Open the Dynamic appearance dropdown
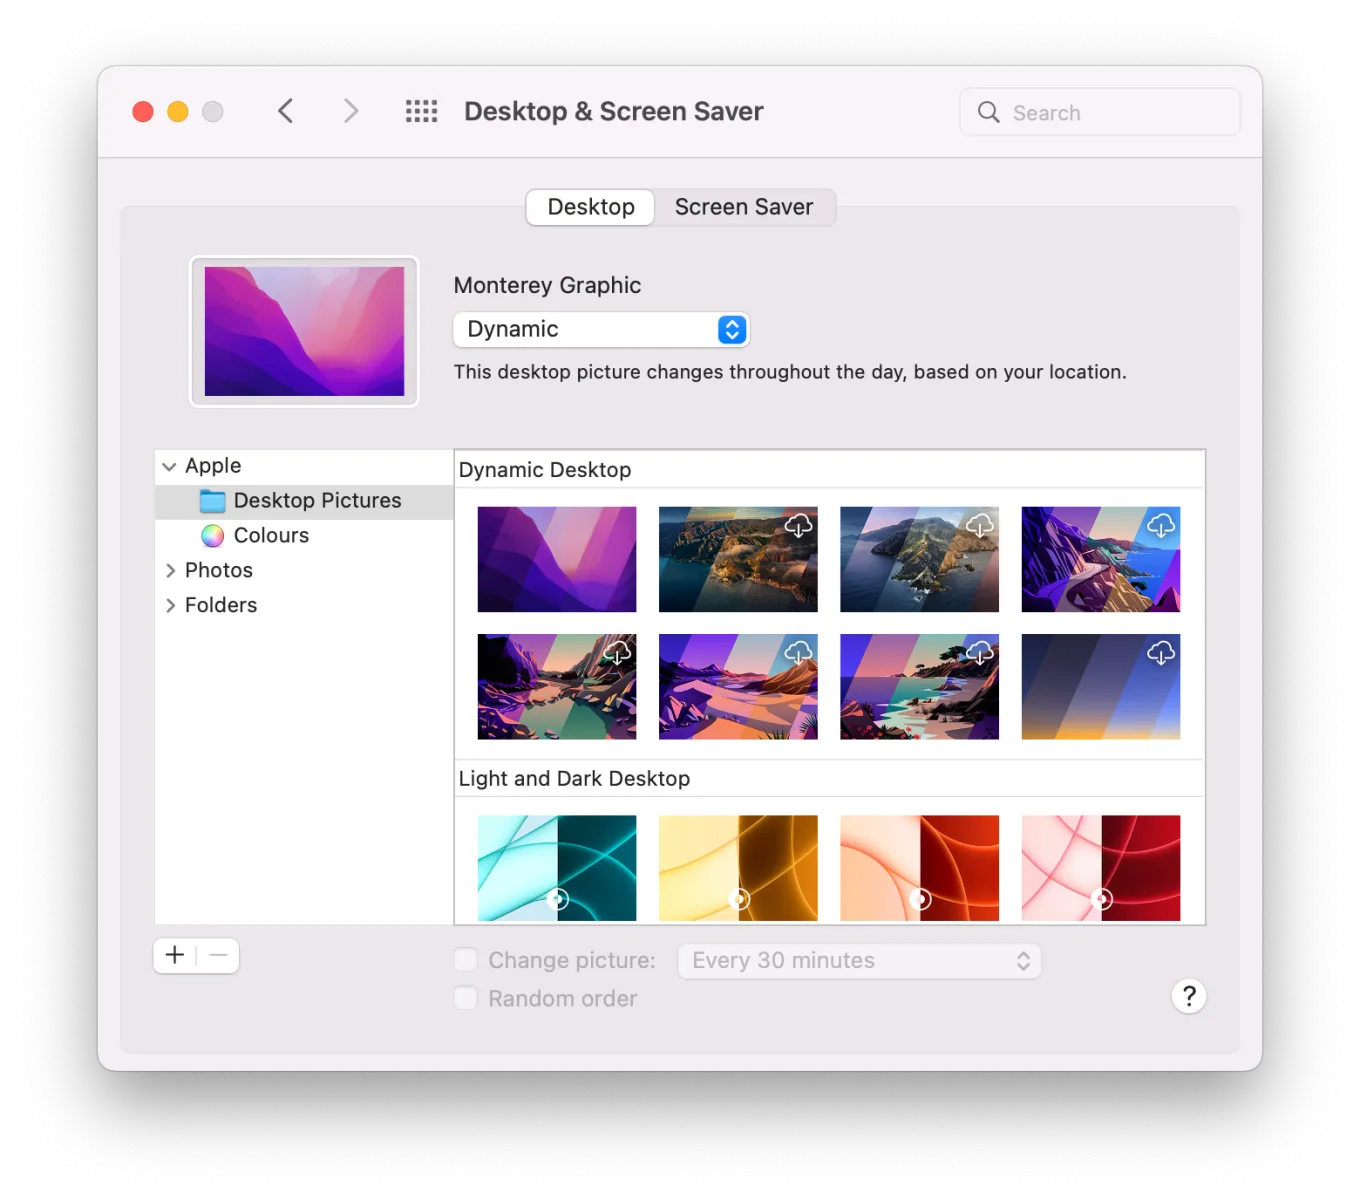This screenshot has height=1200, width=1360. coord(600,329)
